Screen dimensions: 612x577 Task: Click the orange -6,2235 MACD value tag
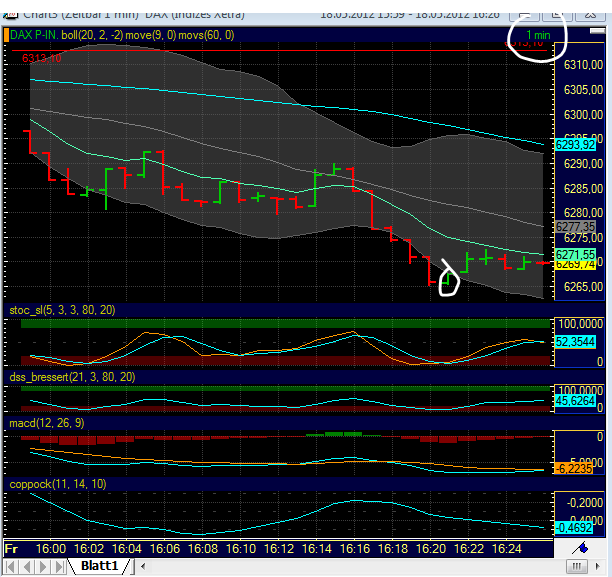(x=574, y=468)
